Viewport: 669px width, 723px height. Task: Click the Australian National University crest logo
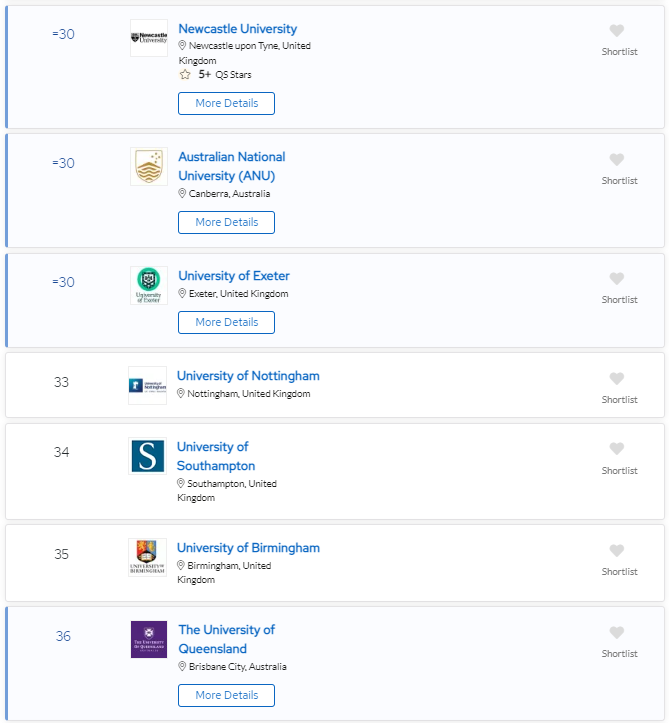click(149, 167)
